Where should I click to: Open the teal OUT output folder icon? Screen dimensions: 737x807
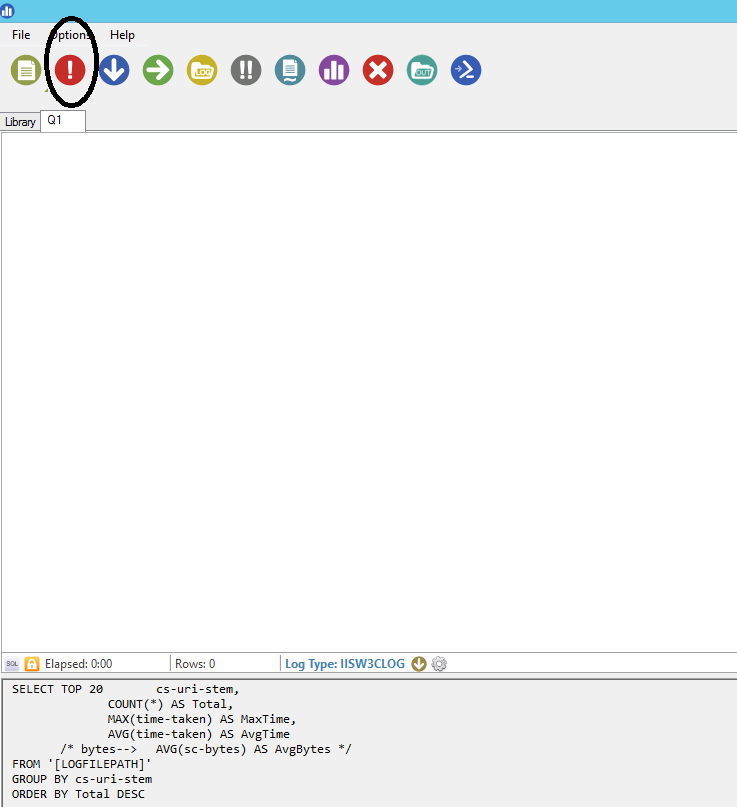[x=422, y=70]
